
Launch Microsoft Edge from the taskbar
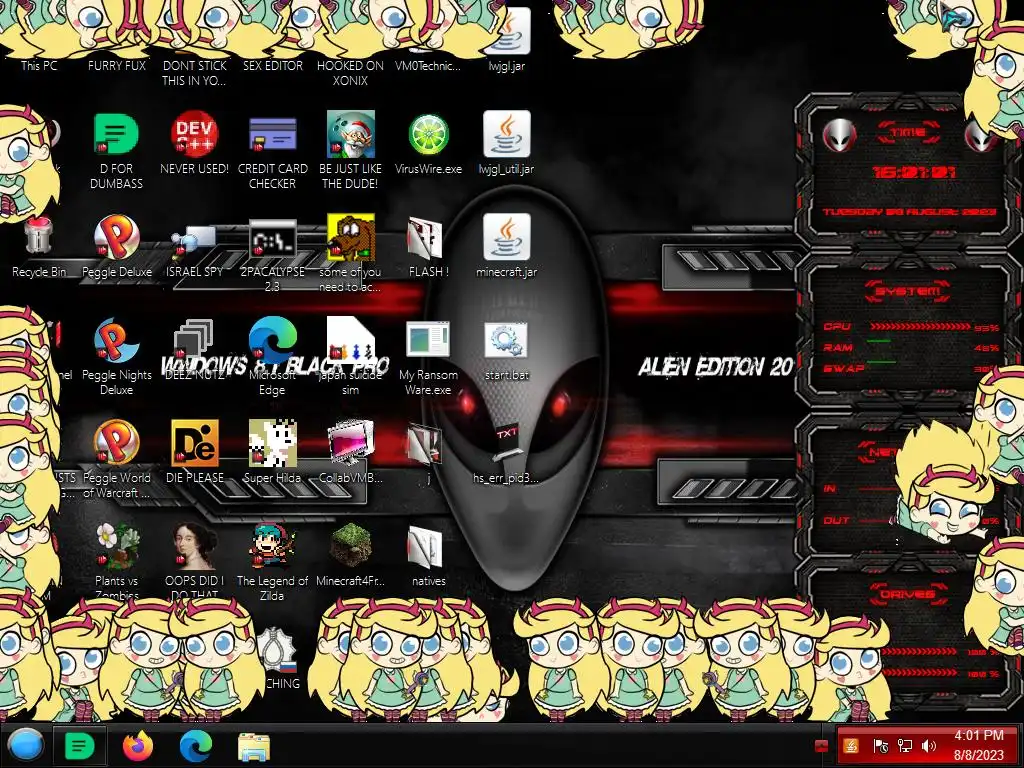pos(196,746)
